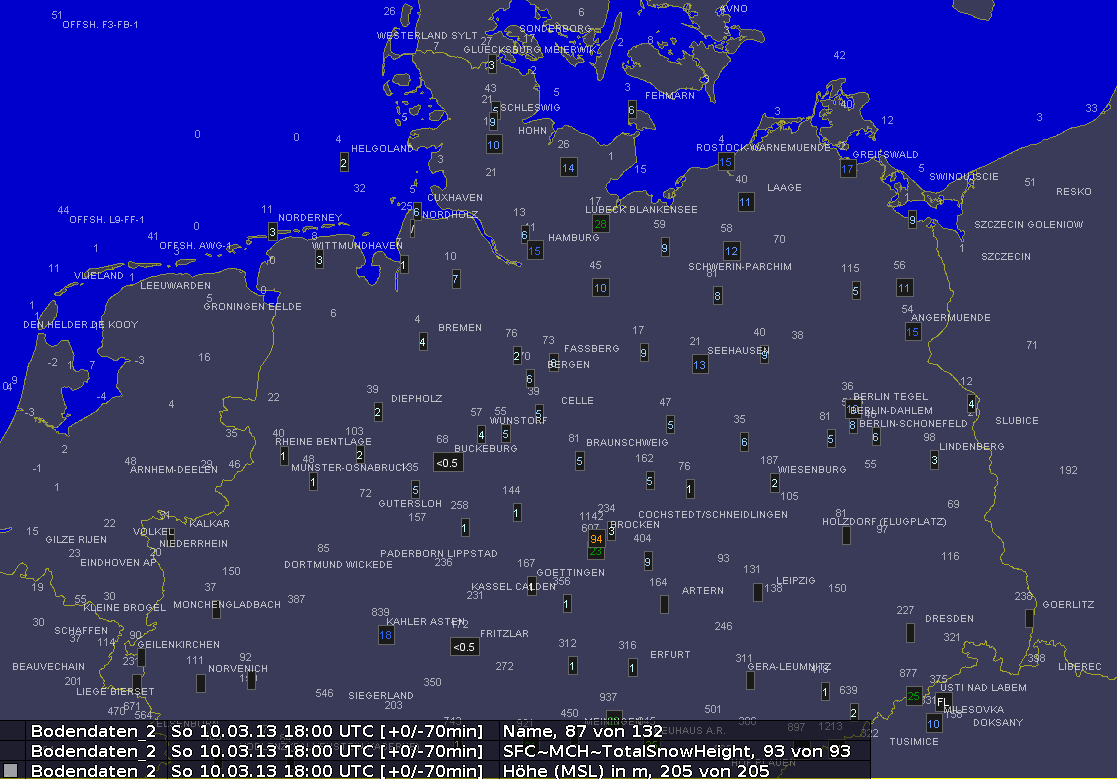1117x779 pixels.
Task: Click the blue 18 marker at Kahler Asten
Action: [386, 635]
